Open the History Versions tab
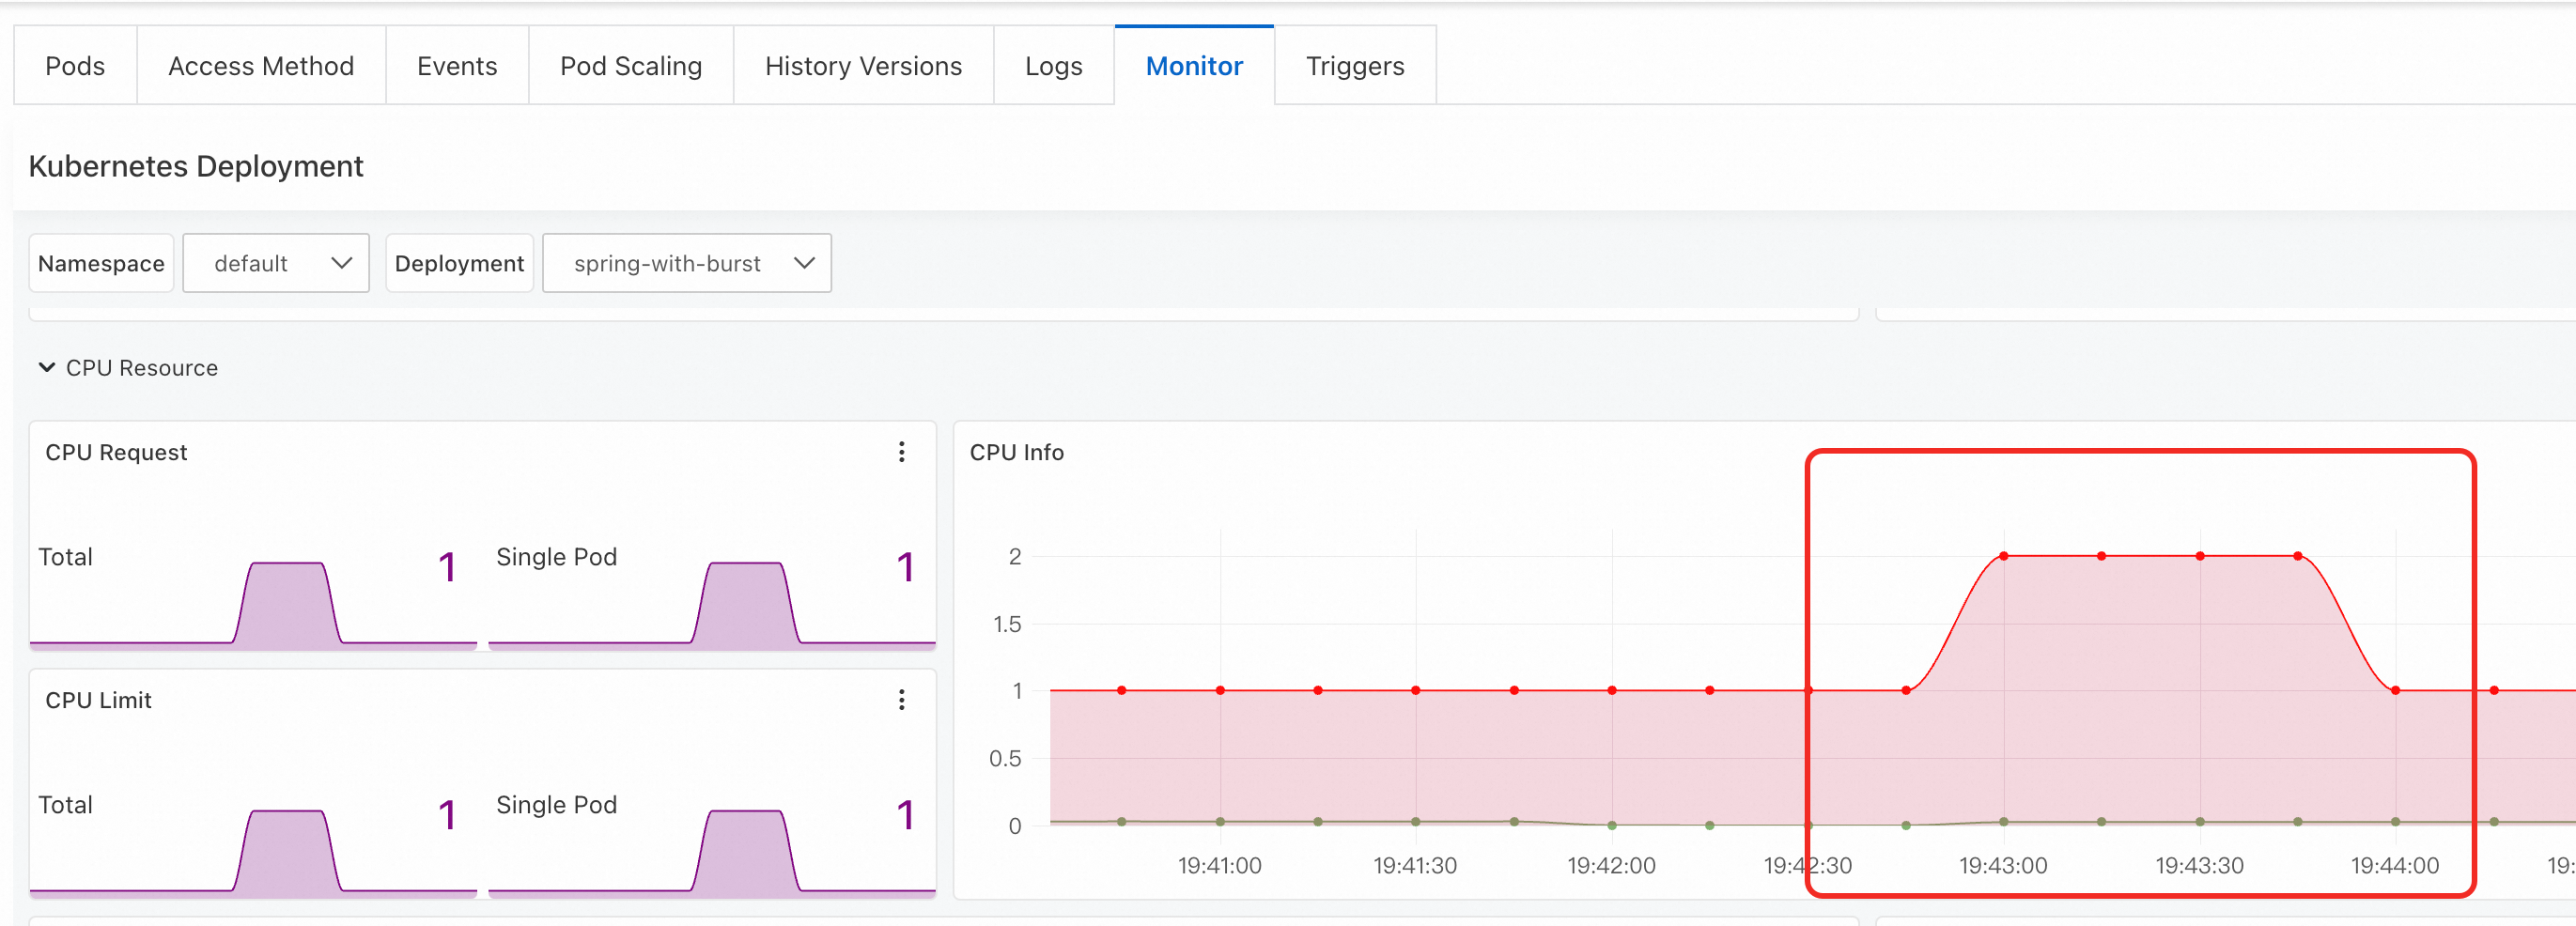Image resolution: width=2576 pixels, height=926 pixels. coord(863,66)
